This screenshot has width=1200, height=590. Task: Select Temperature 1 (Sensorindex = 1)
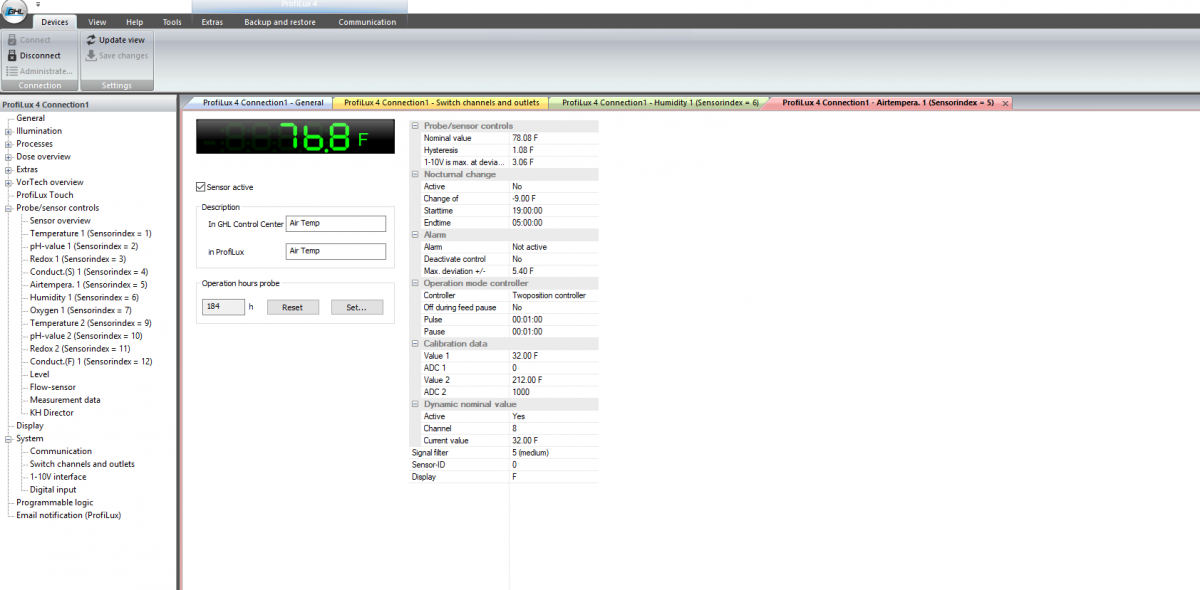coord(91,233)
